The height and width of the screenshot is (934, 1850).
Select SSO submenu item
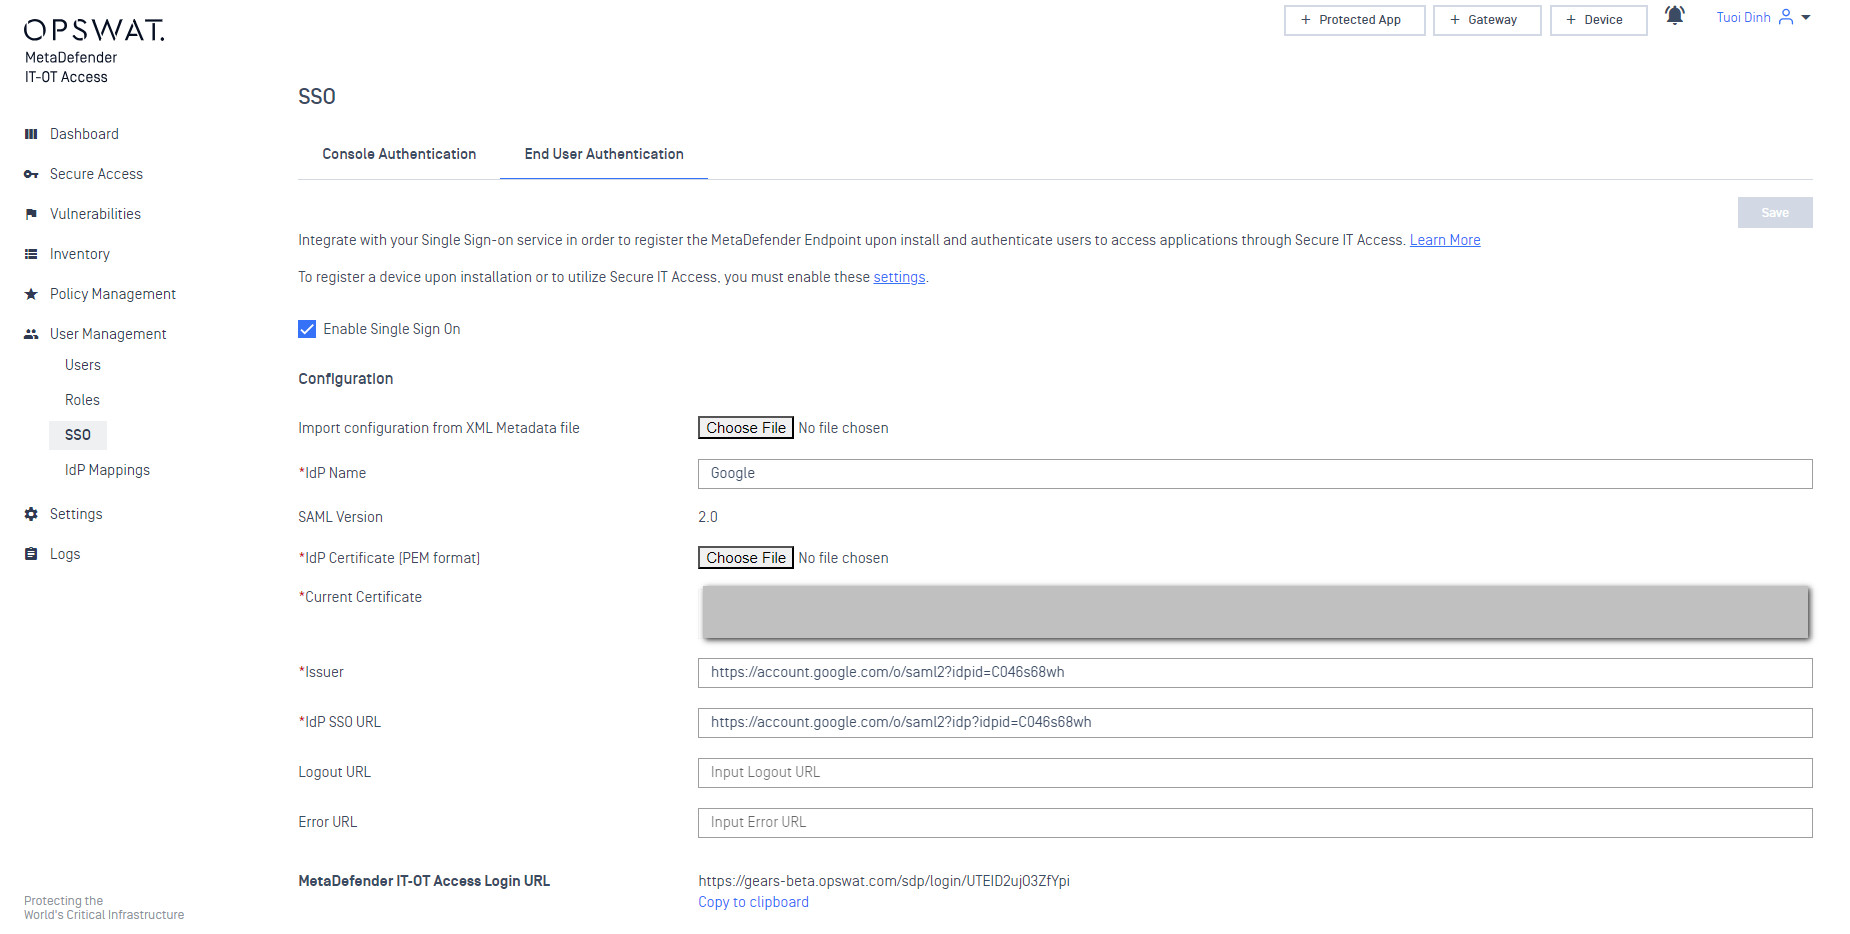point(78,435)
